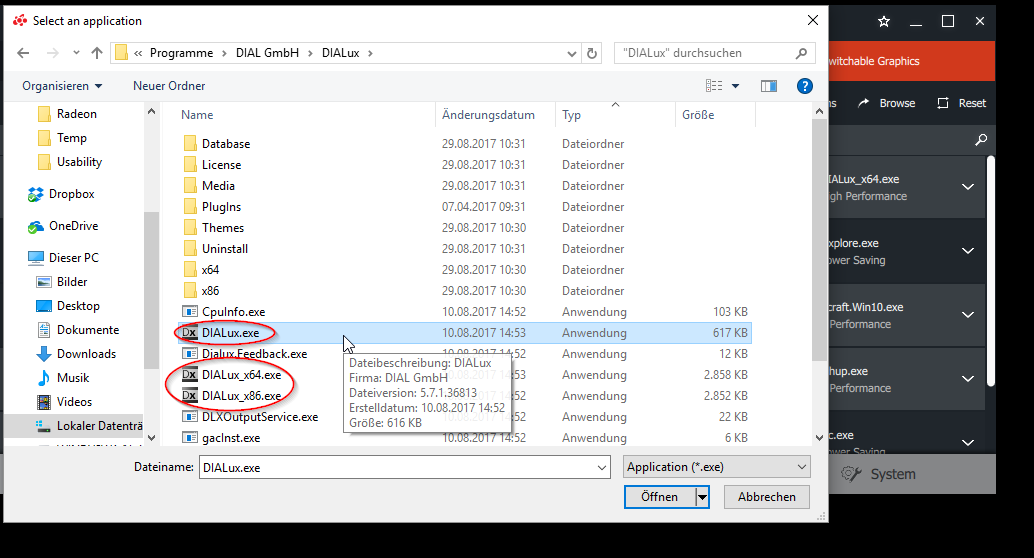Select the Database folder
This screenshot has width=1034, height=558.
[216, 144]
